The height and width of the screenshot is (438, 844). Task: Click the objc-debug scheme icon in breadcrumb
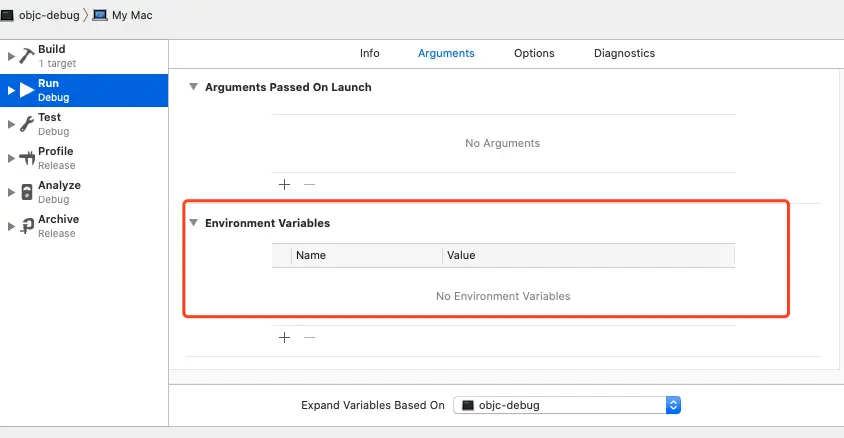(x=8, y=15)
